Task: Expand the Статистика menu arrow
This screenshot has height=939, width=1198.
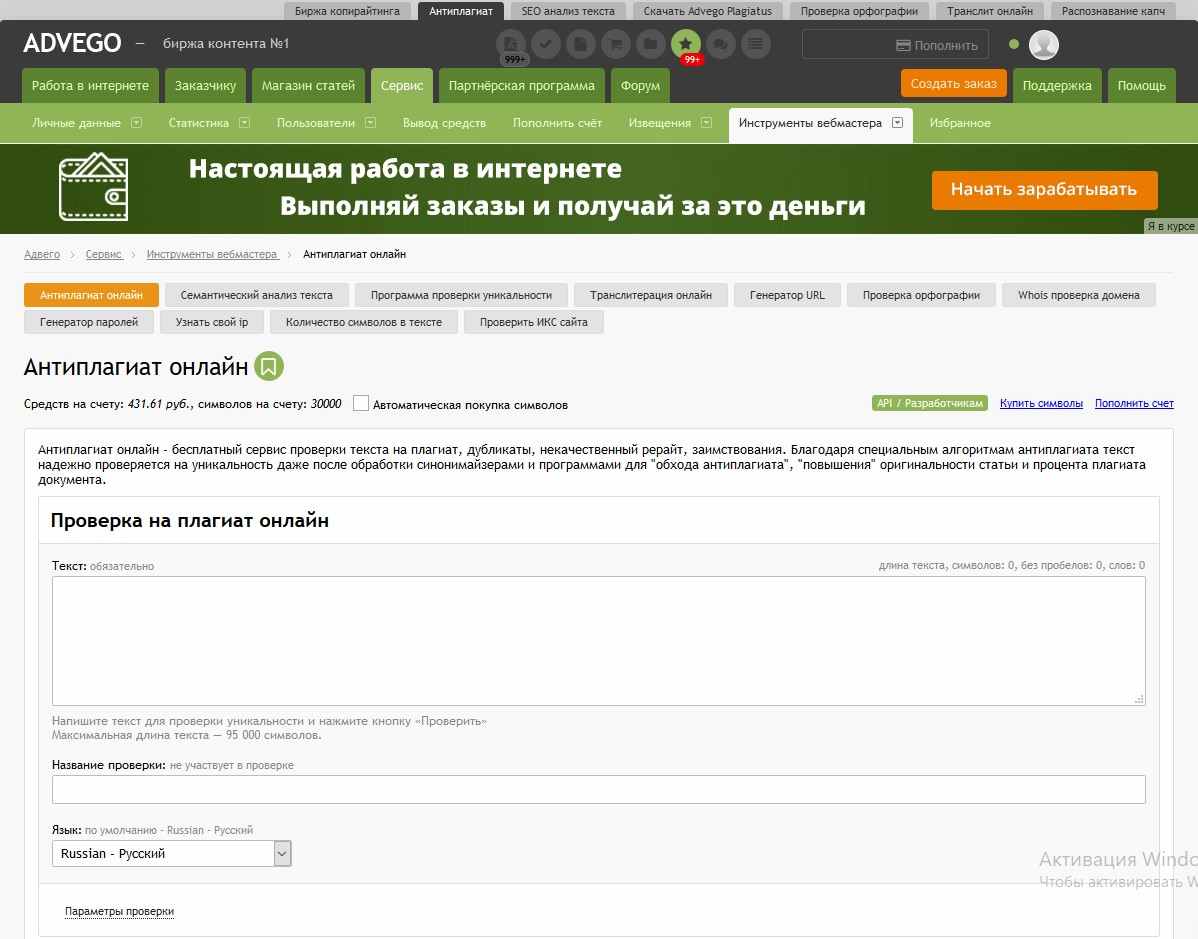Action: (x=244, y=123)
